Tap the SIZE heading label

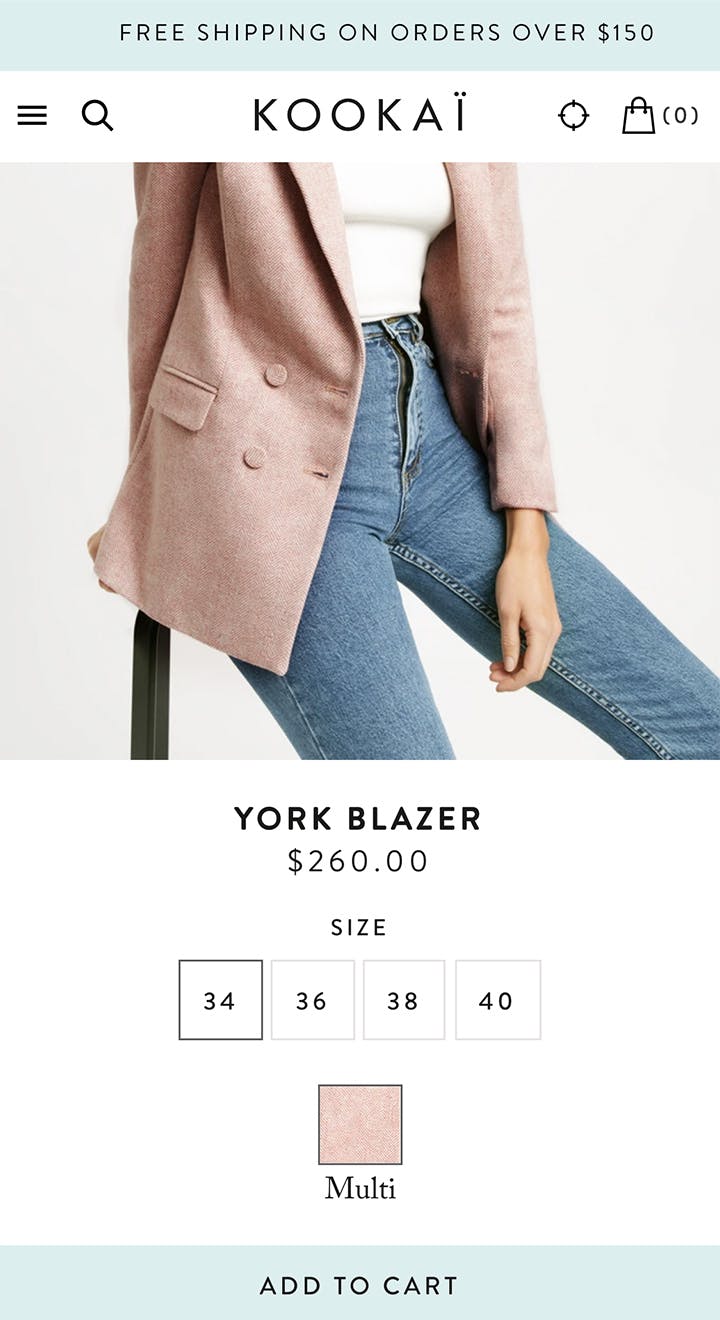point(359,928)
